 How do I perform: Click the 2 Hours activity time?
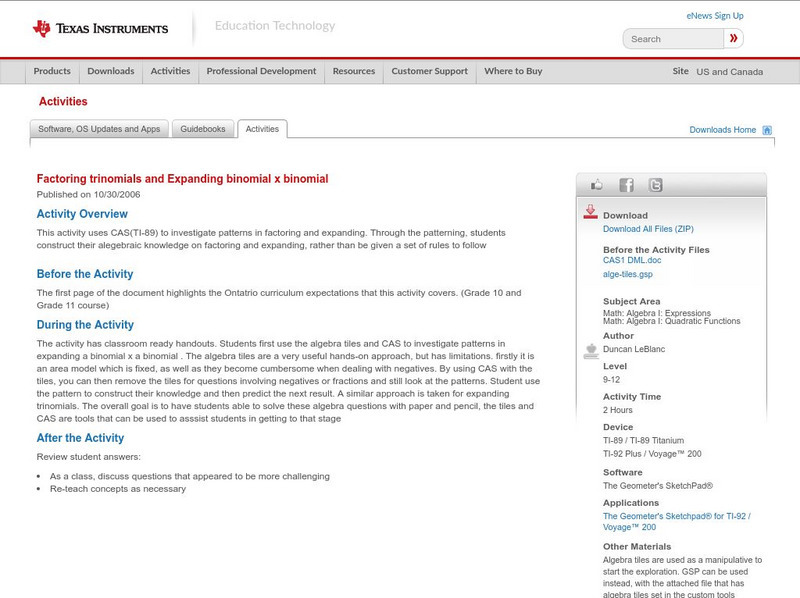(x=618, y=410)
